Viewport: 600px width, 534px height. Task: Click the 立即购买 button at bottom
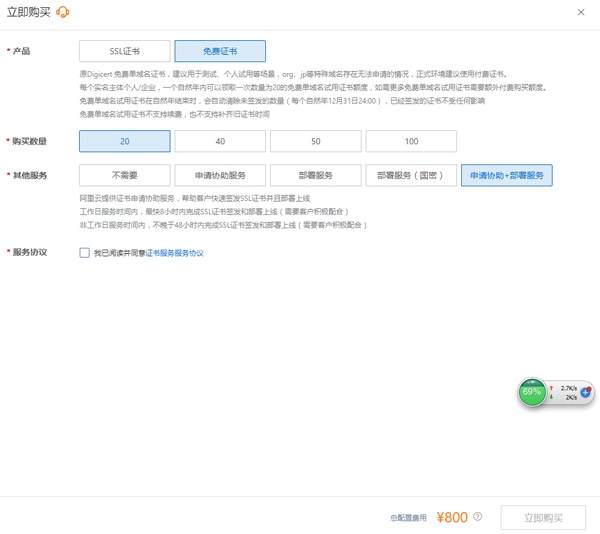coord(543,517)
